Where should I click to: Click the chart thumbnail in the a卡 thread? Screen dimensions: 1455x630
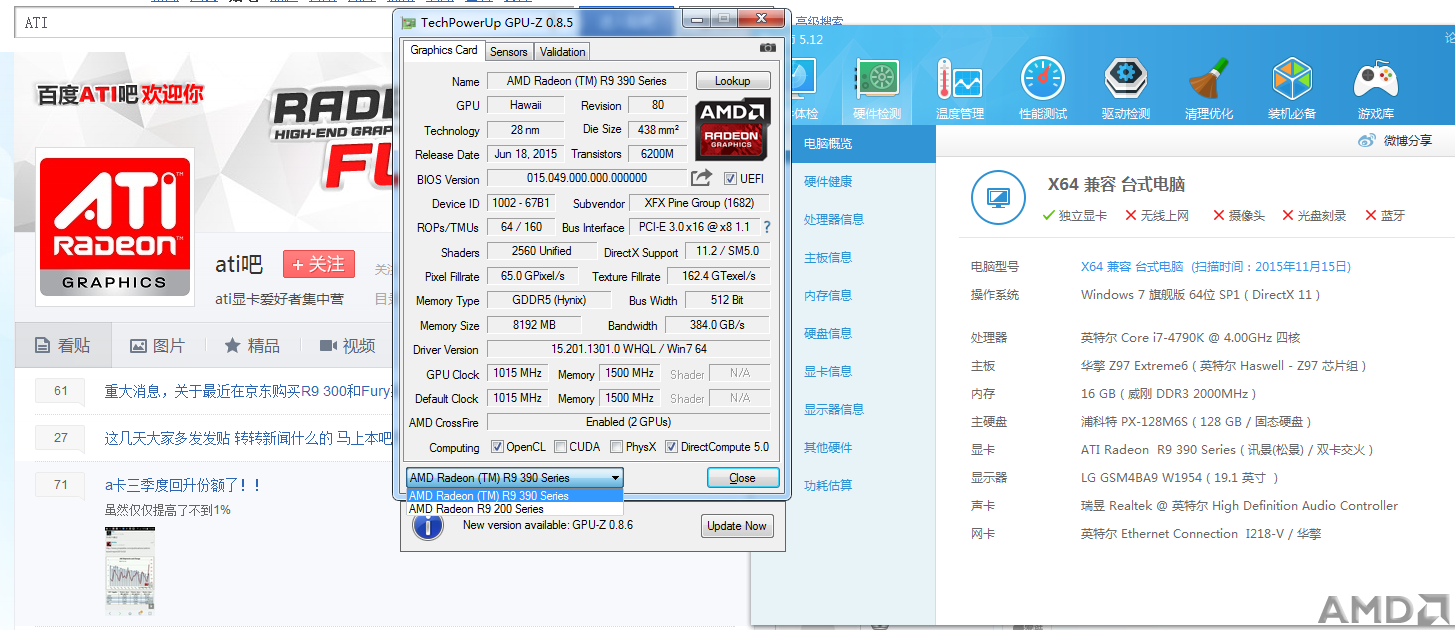pos(130,570)
